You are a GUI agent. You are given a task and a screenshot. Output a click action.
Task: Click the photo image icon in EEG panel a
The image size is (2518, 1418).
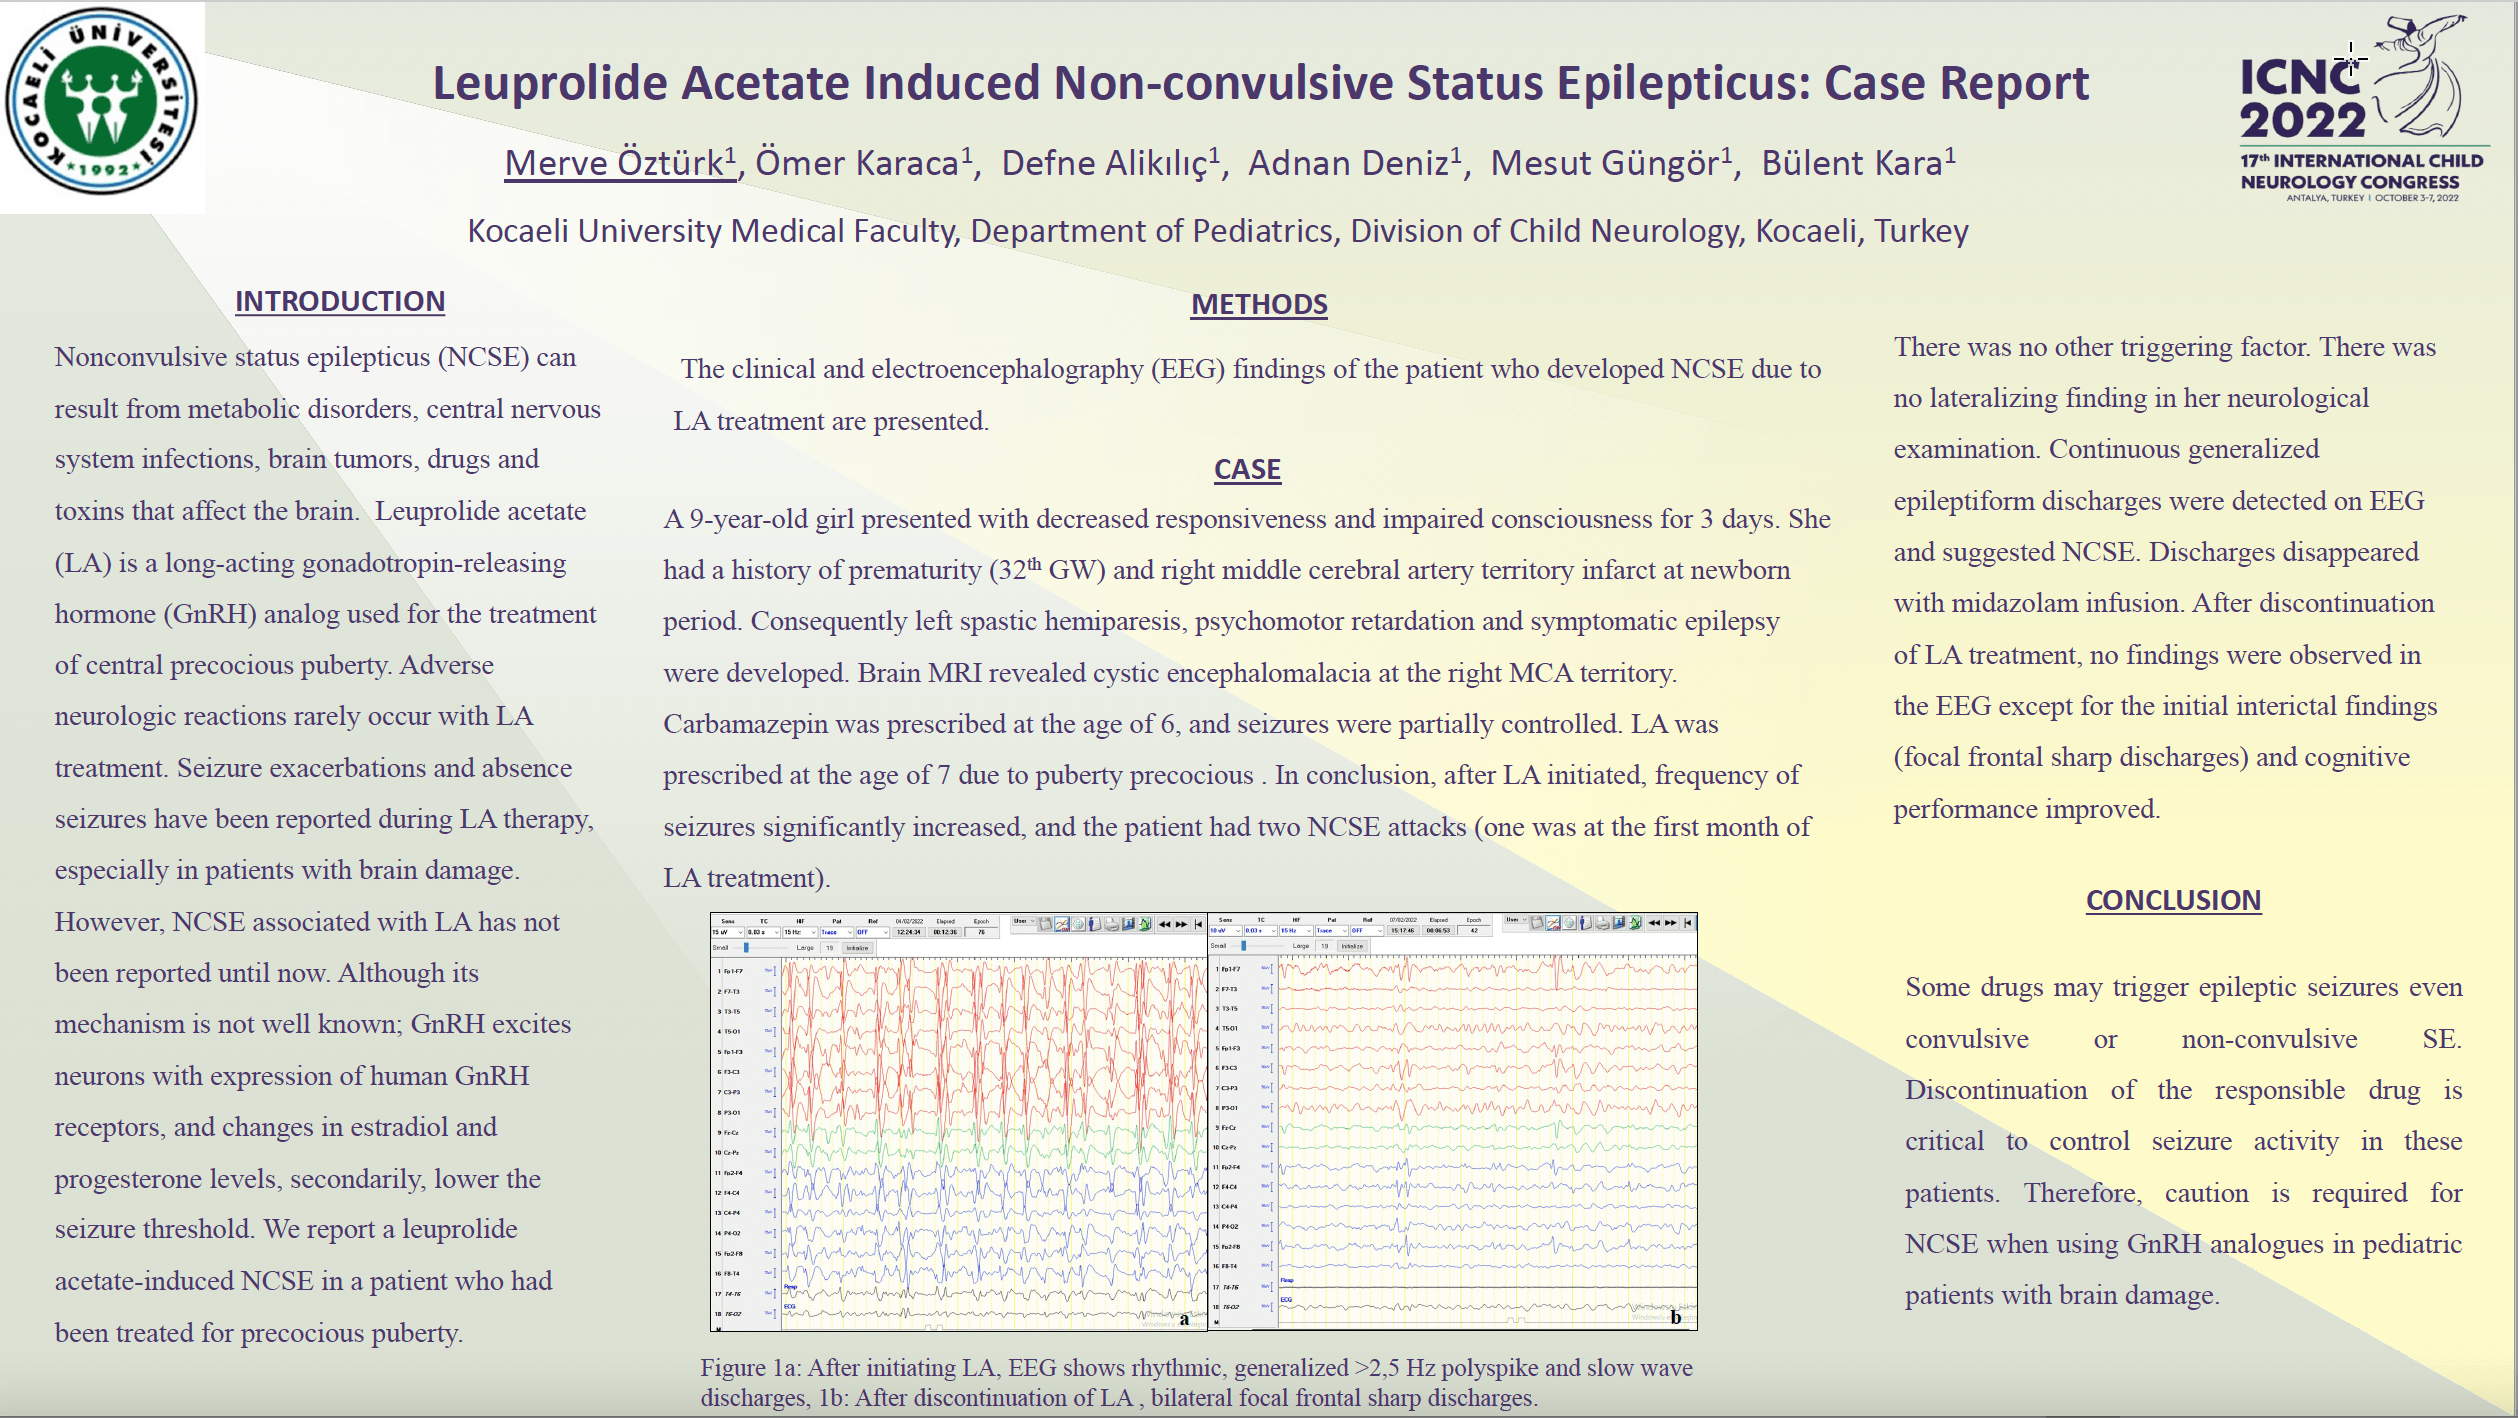[x=1128, y=924]
